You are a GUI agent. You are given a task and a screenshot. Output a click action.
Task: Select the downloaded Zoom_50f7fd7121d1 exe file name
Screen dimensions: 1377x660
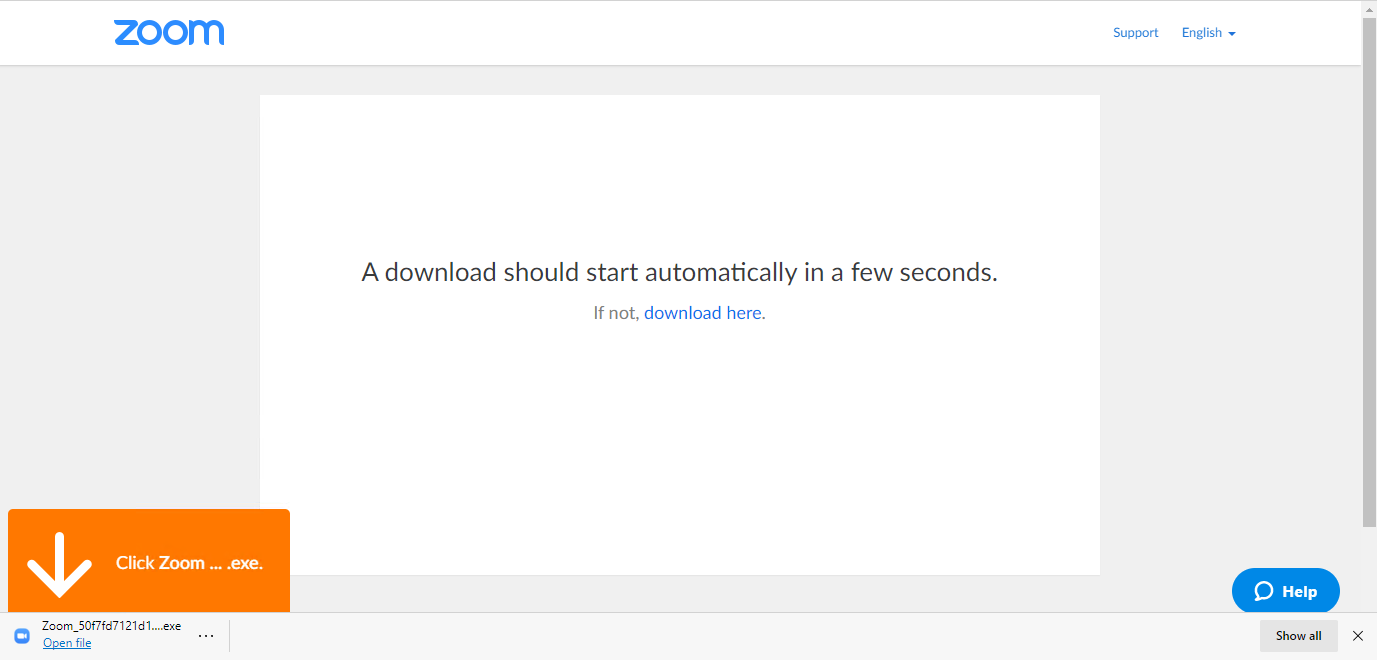click(111, 626)
